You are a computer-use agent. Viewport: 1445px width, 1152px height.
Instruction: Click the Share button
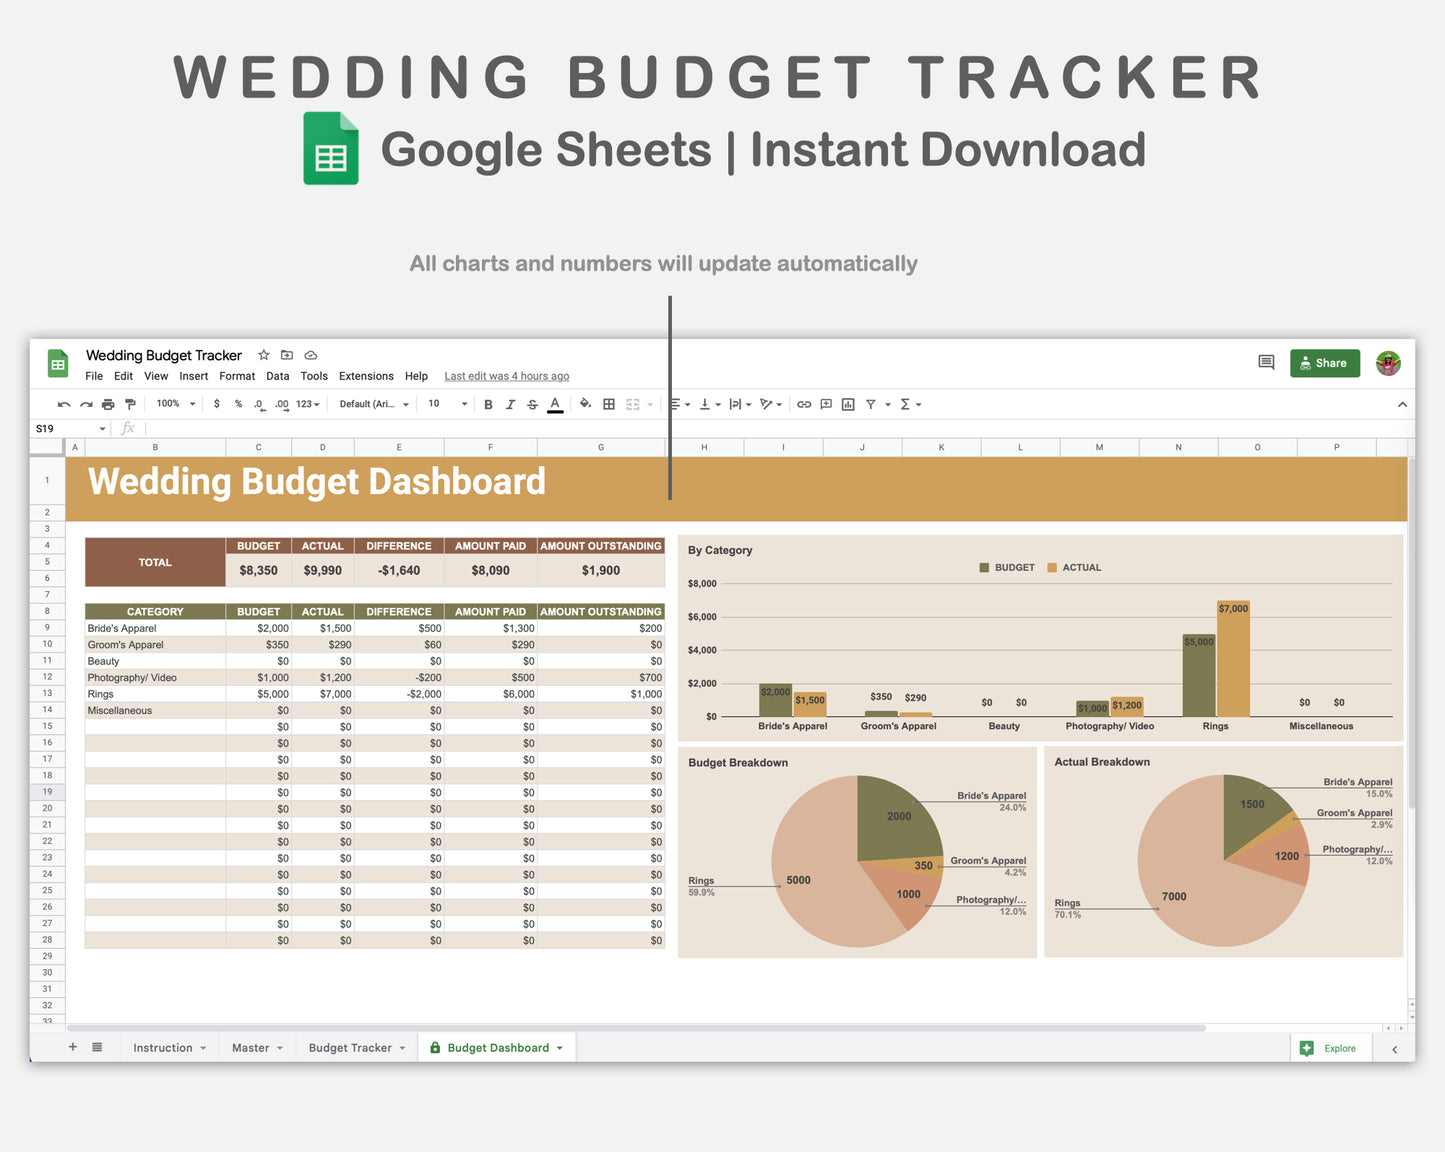point(1324,363)
